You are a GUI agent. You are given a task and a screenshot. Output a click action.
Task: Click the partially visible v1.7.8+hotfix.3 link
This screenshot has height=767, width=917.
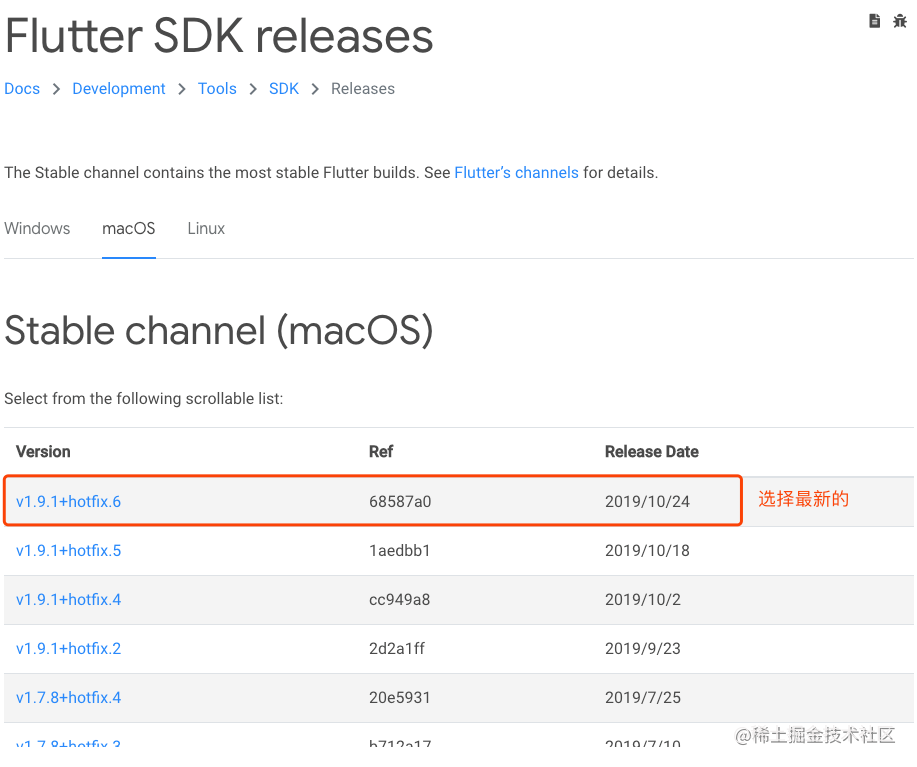tap(68, 745)
